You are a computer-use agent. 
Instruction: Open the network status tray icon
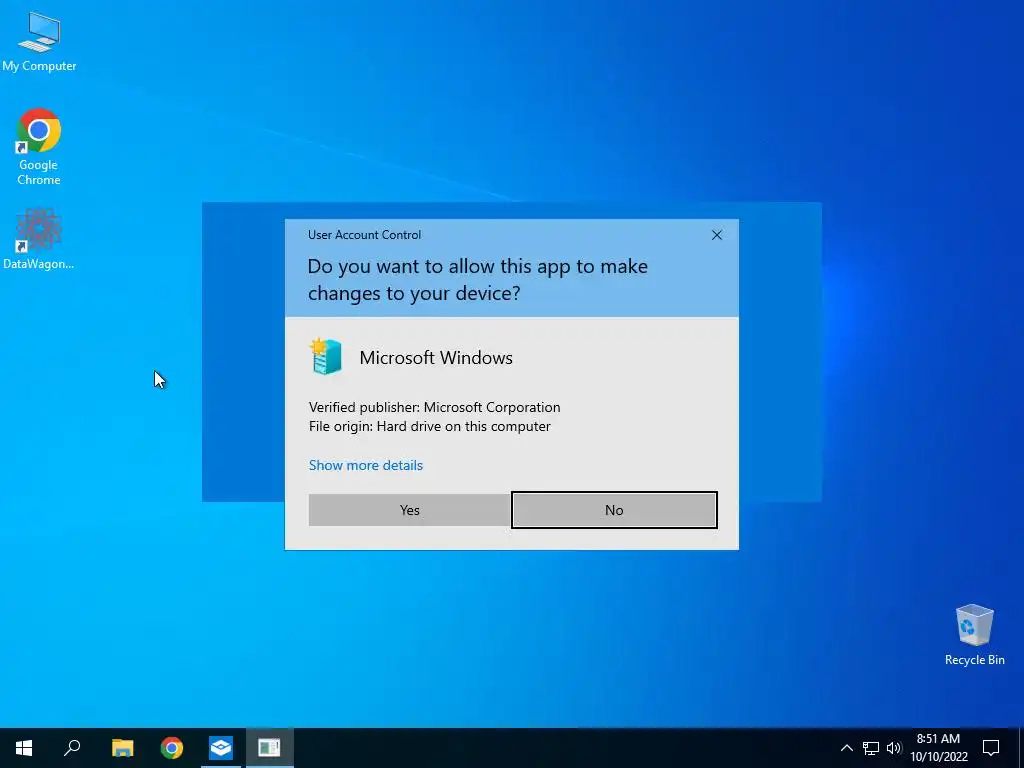(x=871, y=748)
